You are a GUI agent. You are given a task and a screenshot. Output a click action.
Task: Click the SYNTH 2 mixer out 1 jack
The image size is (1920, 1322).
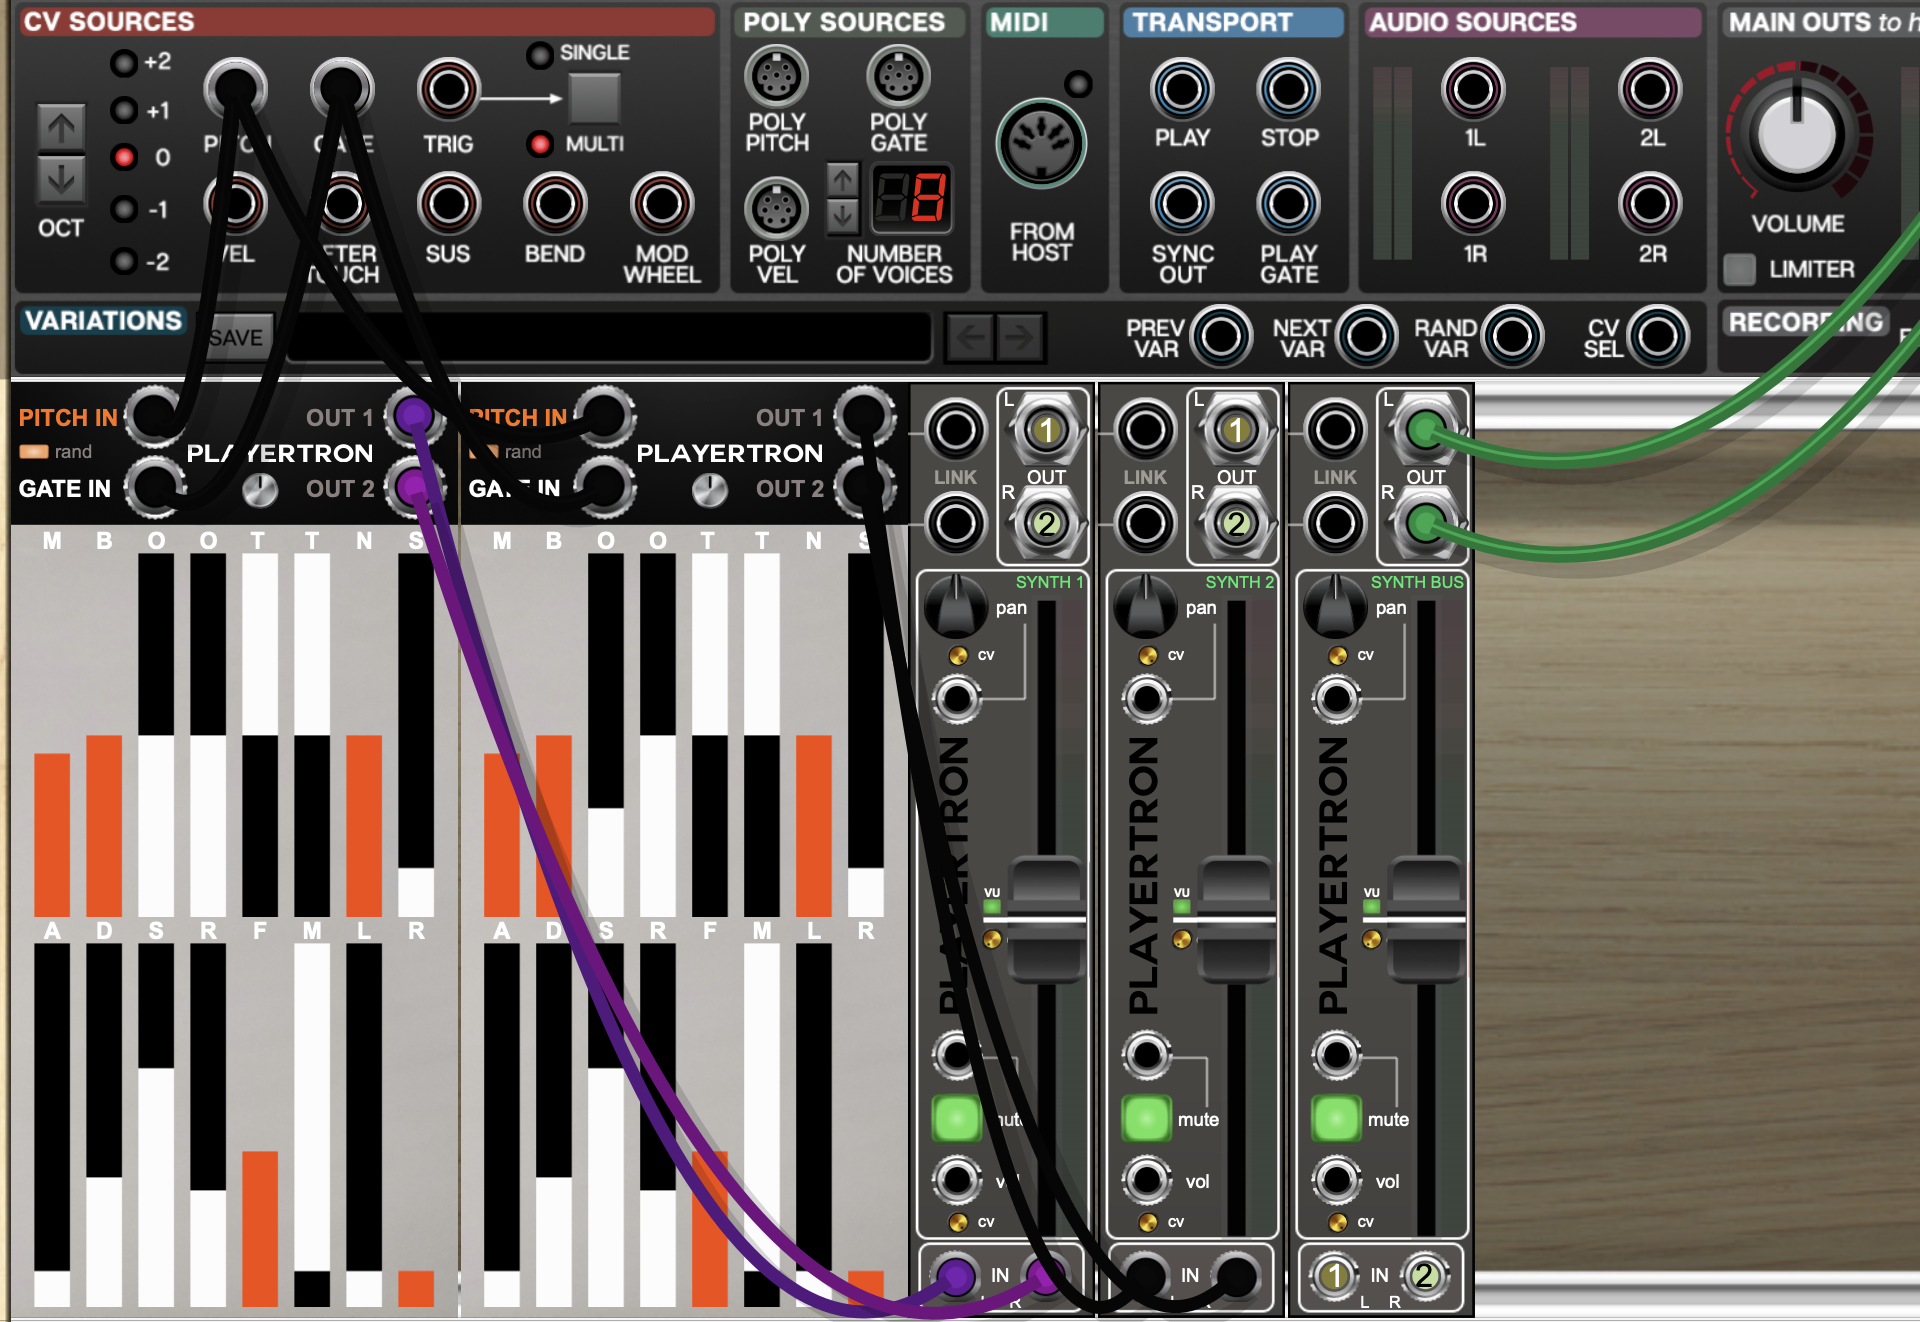(x=1236, y=430)
